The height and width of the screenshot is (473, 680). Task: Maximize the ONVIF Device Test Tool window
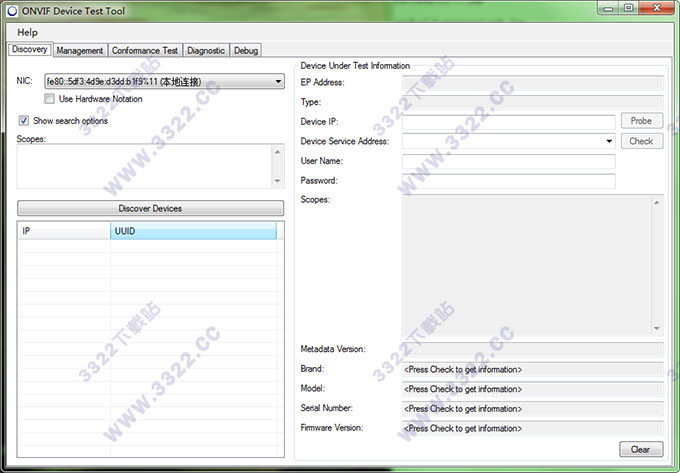tap(628, 8)
